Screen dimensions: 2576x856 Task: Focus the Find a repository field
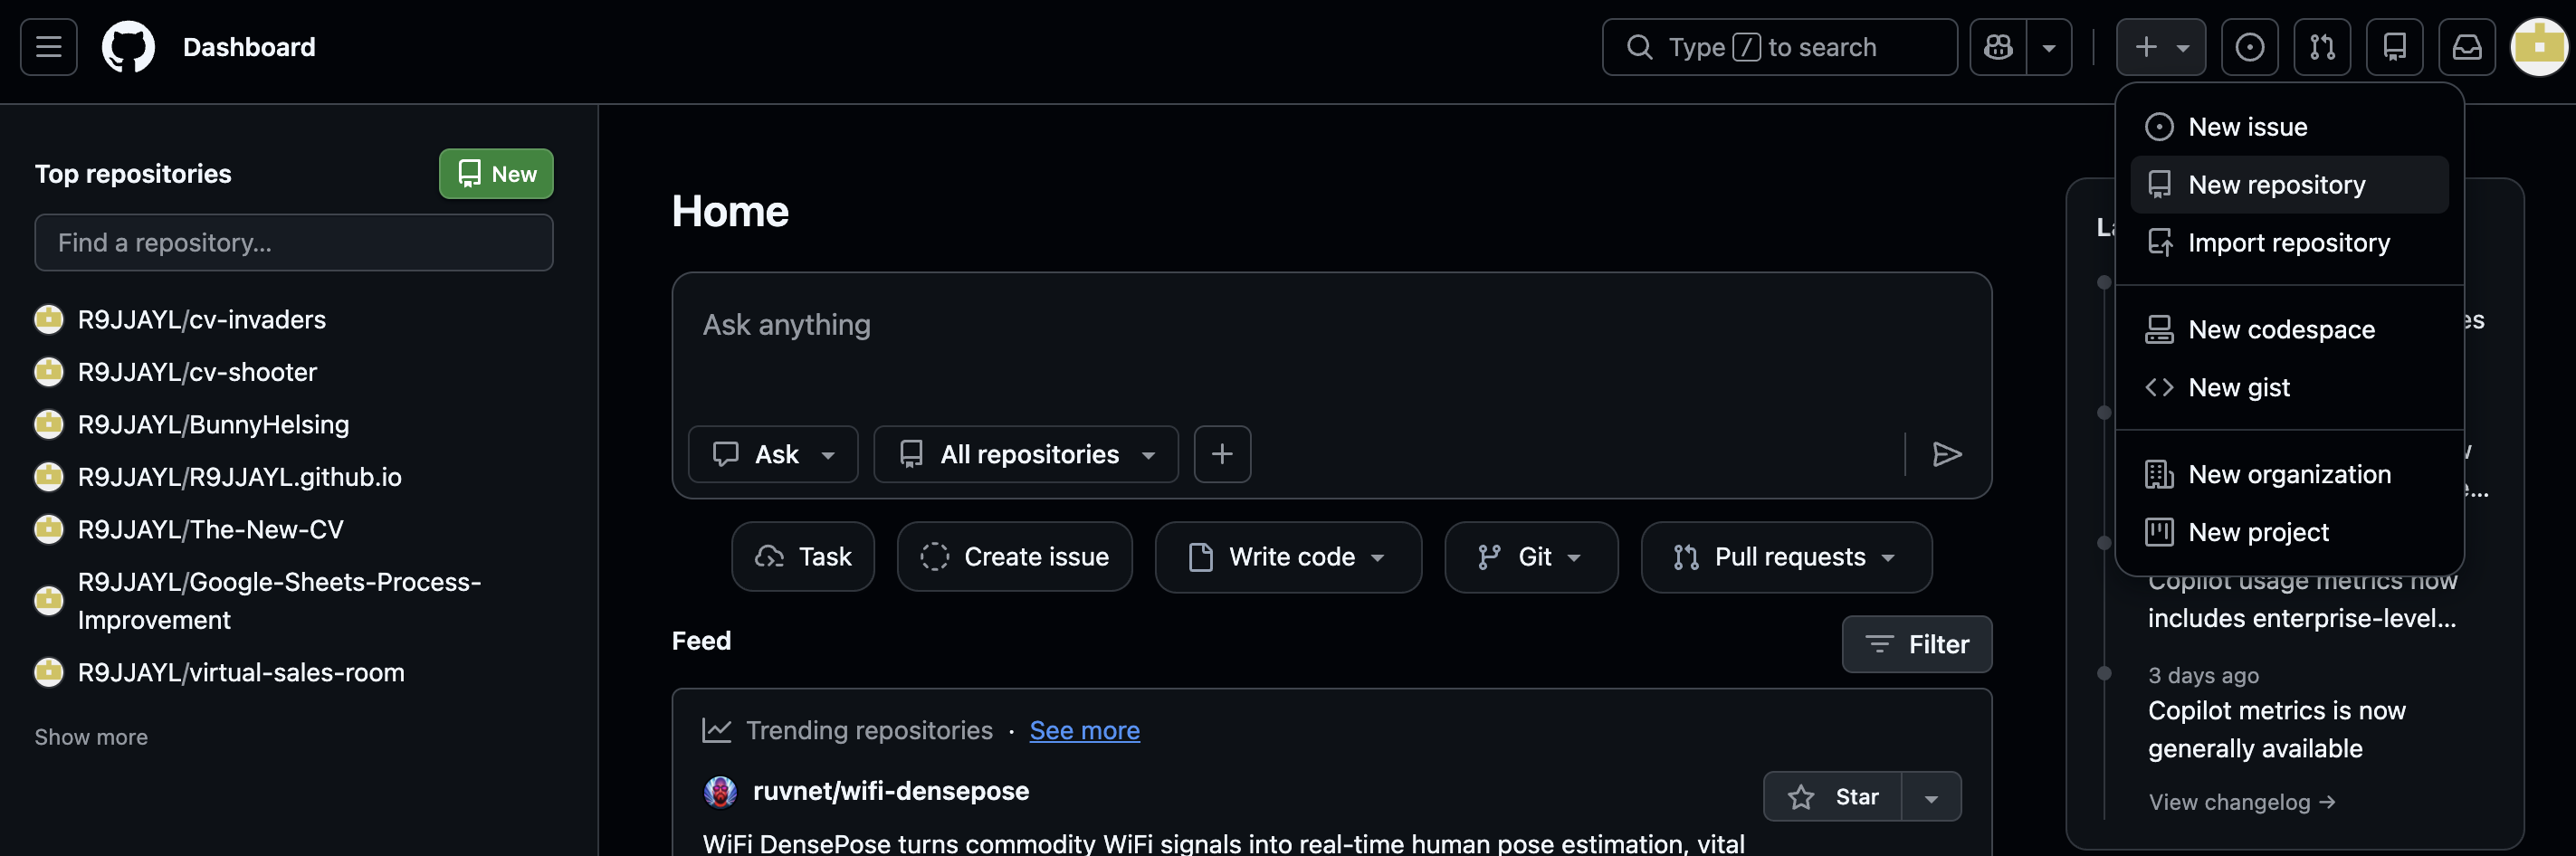[x=294, y=243]
